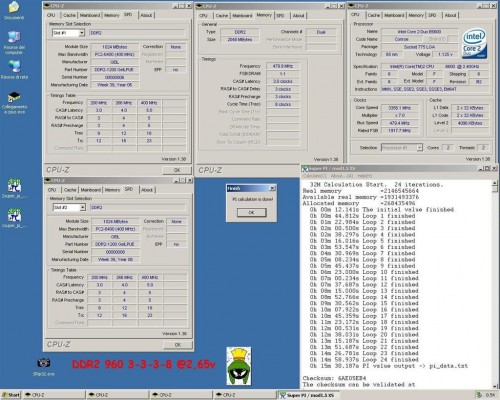Select the lower super_pi desktop icon
Viewport: 500px width, 400px height.
point(14,218)
